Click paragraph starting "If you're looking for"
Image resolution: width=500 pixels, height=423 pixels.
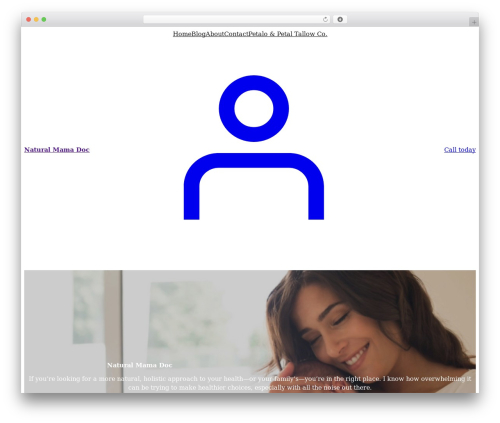tap(250, 383)
